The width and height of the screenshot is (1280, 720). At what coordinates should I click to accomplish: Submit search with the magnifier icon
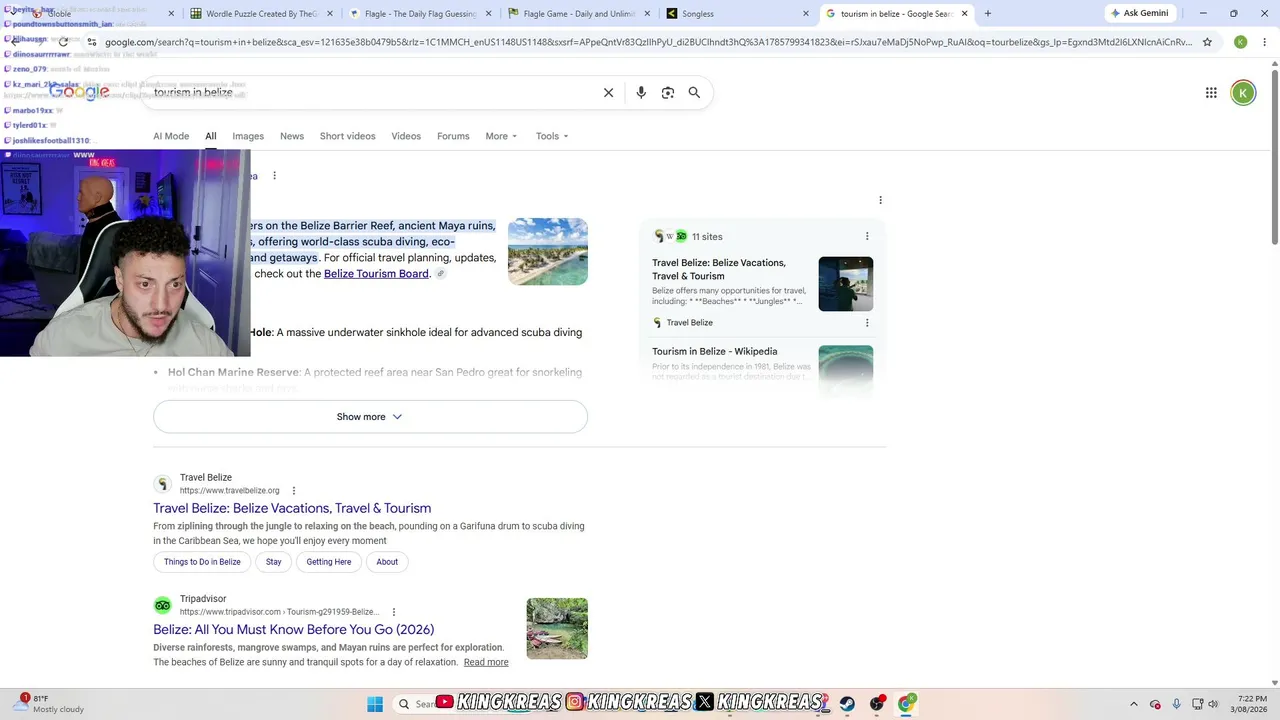click(x=694, y=93)
